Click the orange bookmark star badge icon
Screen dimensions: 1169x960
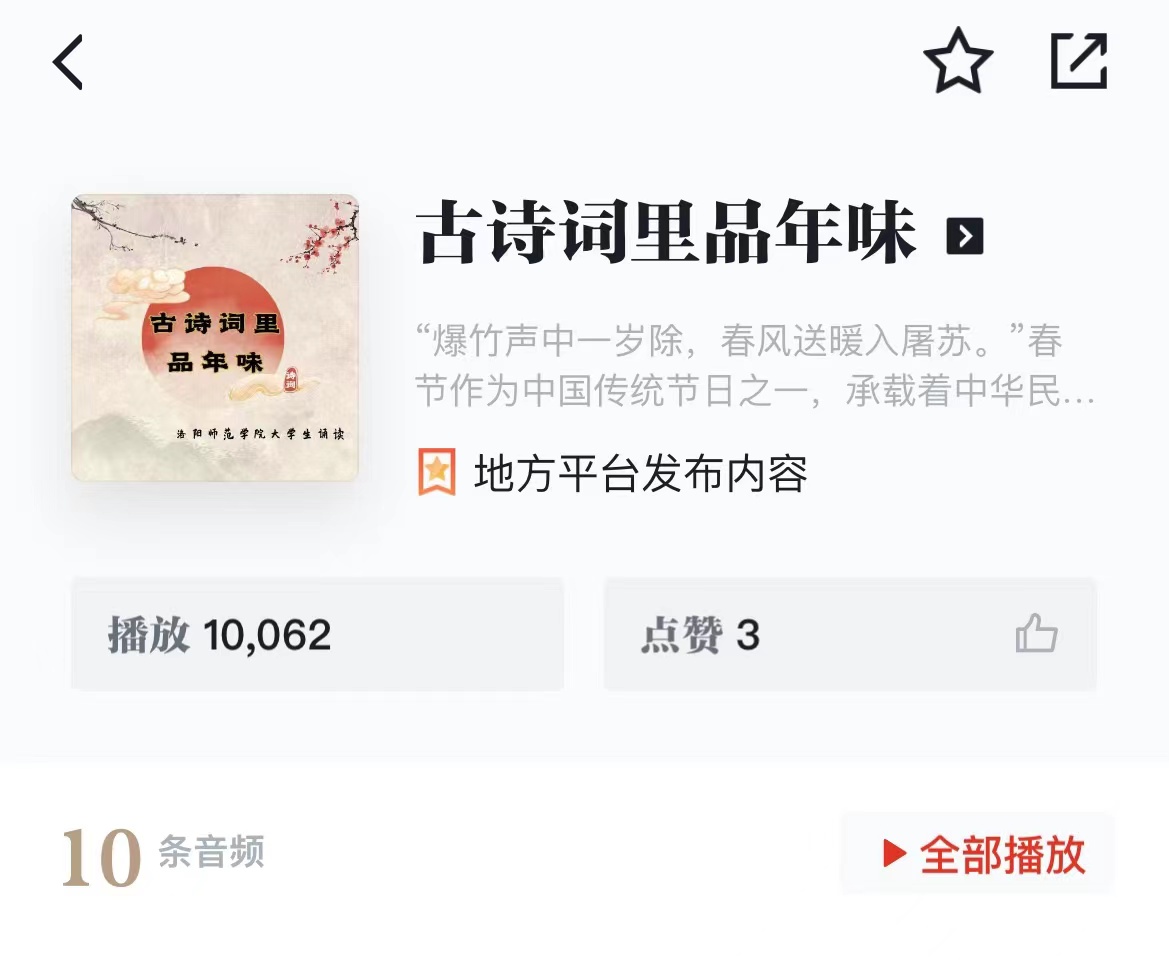(437, 472)
